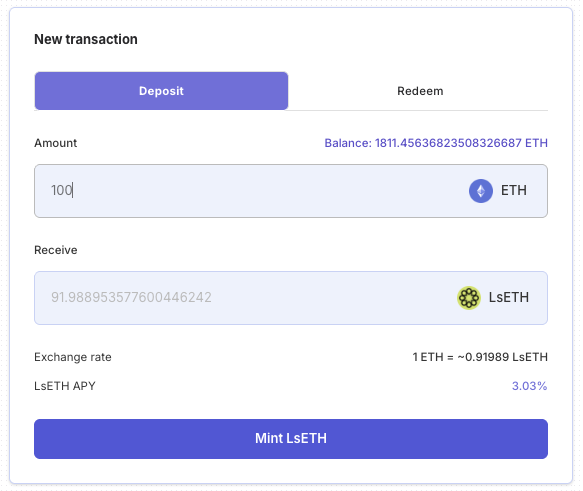Switch to the Redeem tab

coord(420,91)
